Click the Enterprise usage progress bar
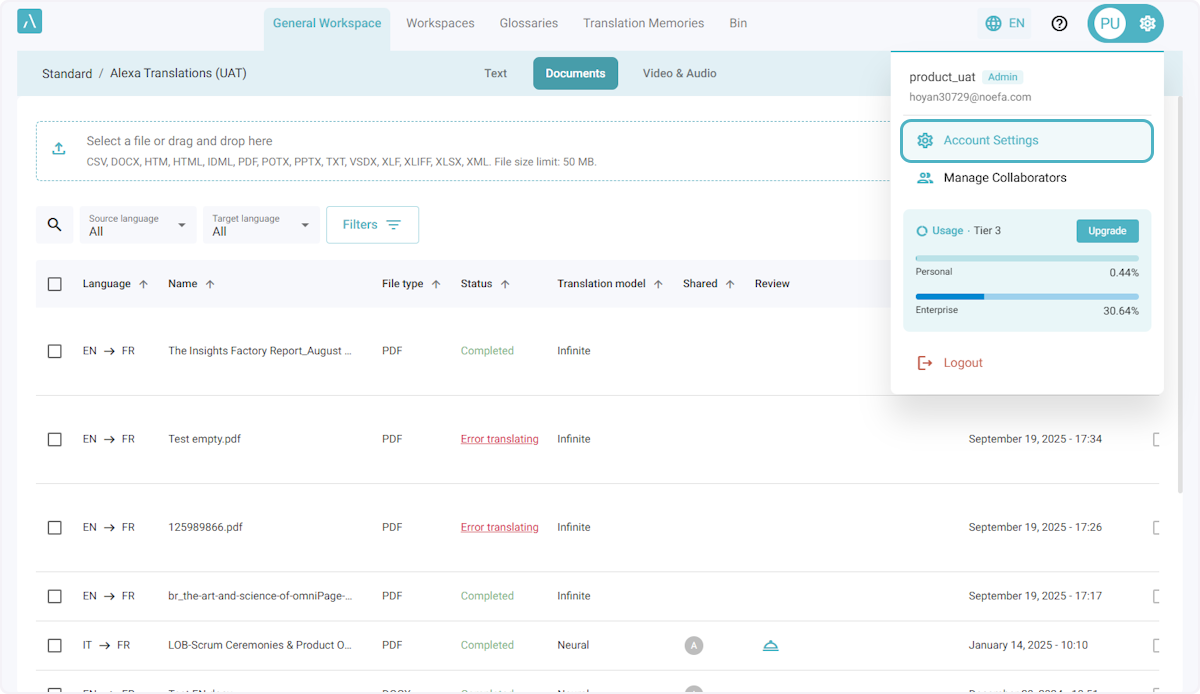Screen dimensions: 1200x694 point(1026,296)
